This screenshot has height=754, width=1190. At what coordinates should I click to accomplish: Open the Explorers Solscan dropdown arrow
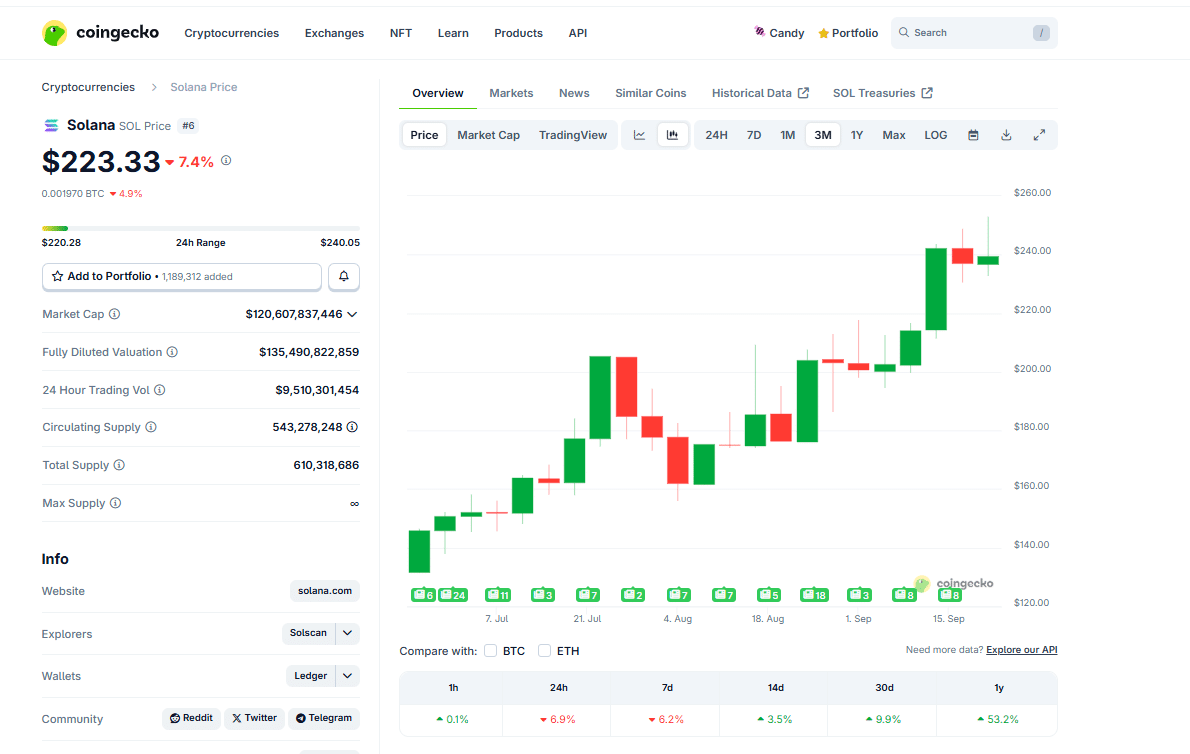(347, 633)
